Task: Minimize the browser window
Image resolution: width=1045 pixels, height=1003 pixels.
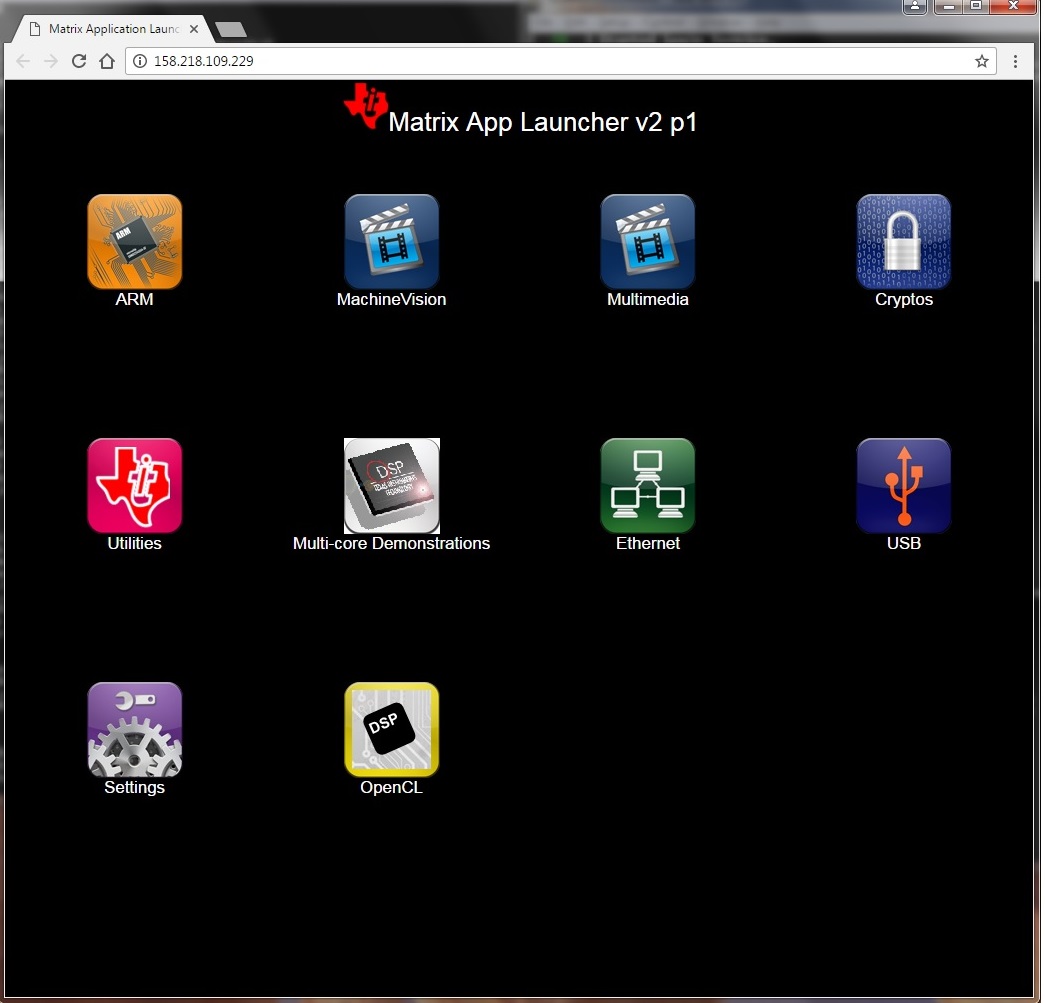Action: pyautogui.click(x=948, y=7)
